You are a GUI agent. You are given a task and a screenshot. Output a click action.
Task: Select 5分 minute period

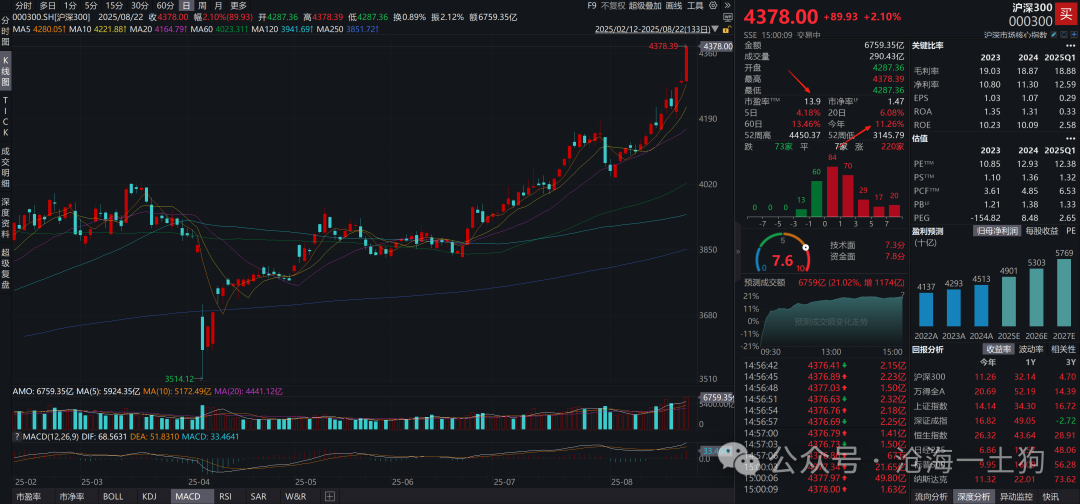[x=91, y=5]
